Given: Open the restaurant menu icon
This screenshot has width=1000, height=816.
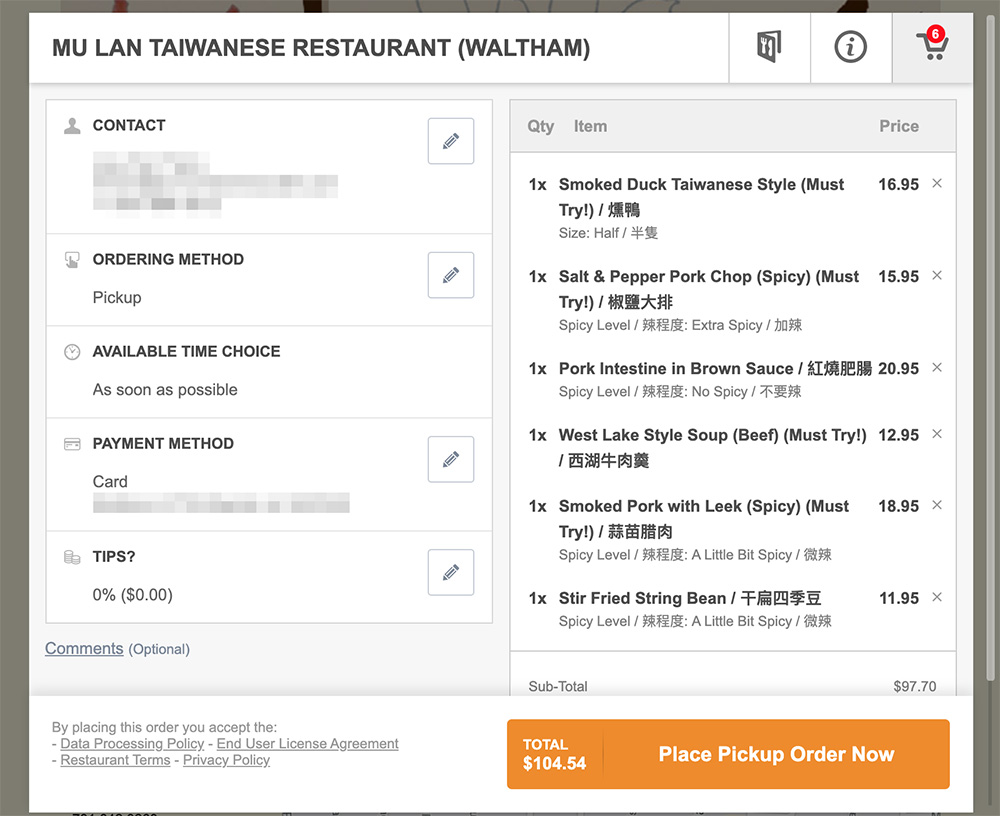Looking at the screenshot, I should 768,47.
